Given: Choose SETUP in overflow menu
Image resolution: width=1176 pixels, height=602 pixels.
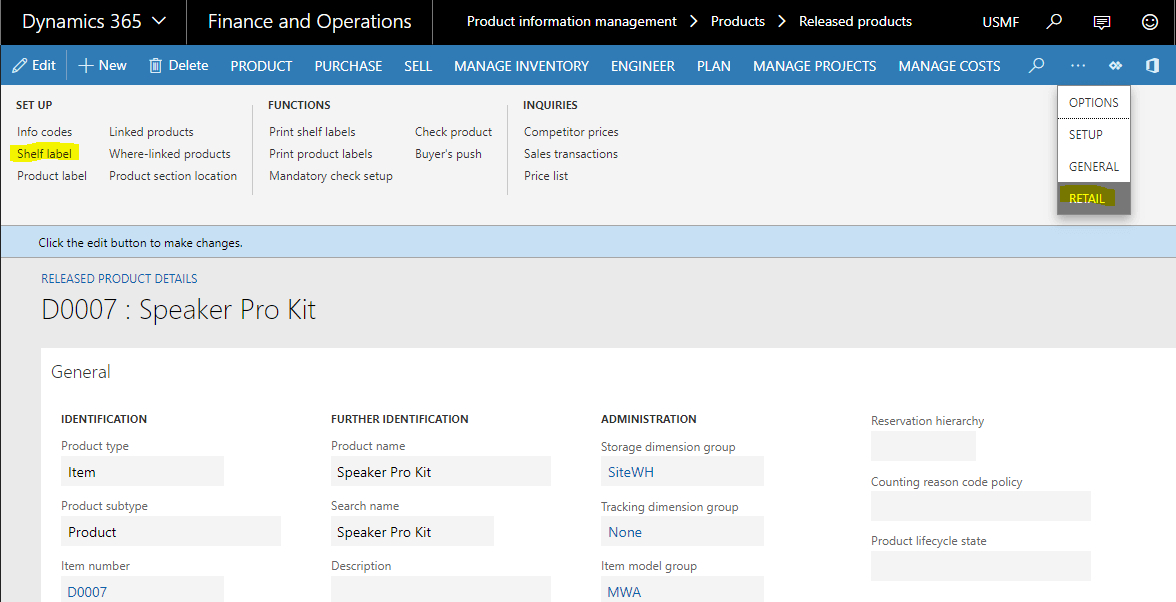Looking at the screenshot, I should (1086, 134).
